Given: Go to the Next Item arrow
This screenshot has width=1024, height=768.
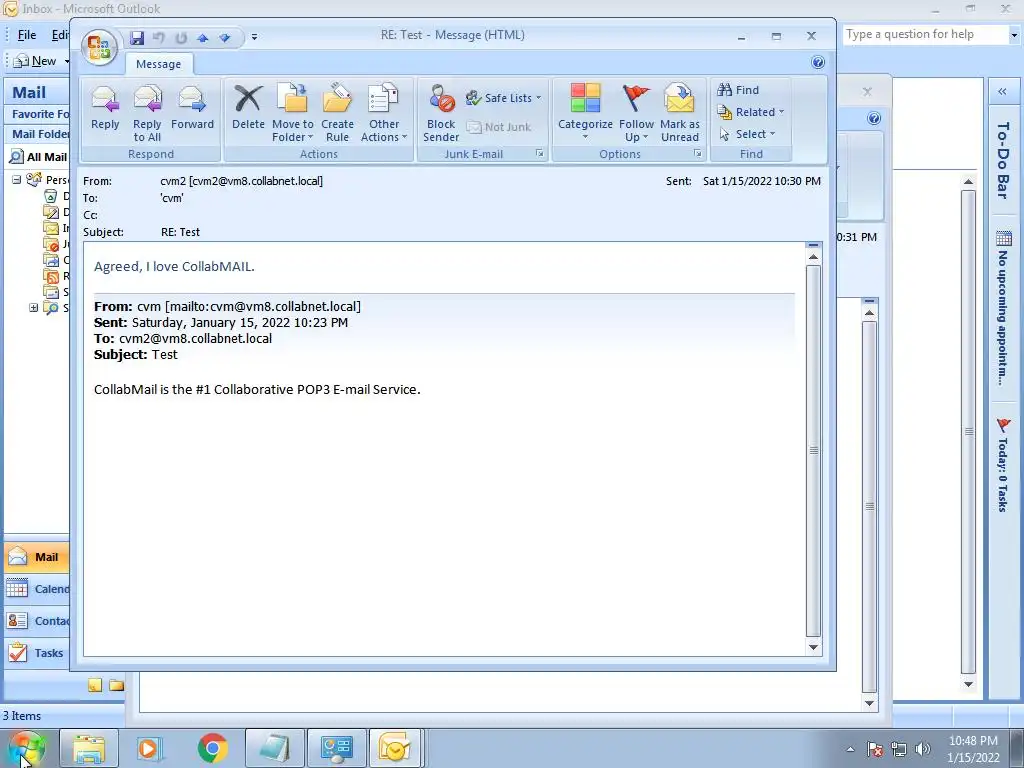Looking at the screenshot, I should tap(225, 38).
